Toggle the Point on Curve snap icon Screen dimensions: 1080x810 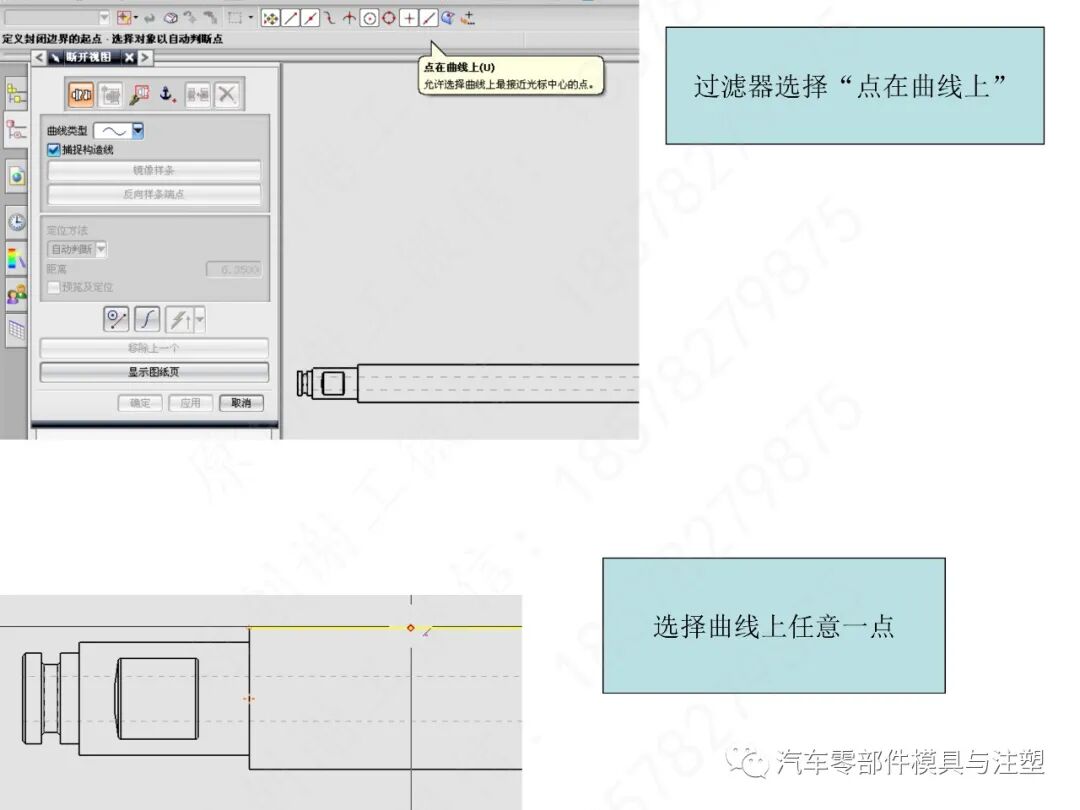[x=428, y=19]
